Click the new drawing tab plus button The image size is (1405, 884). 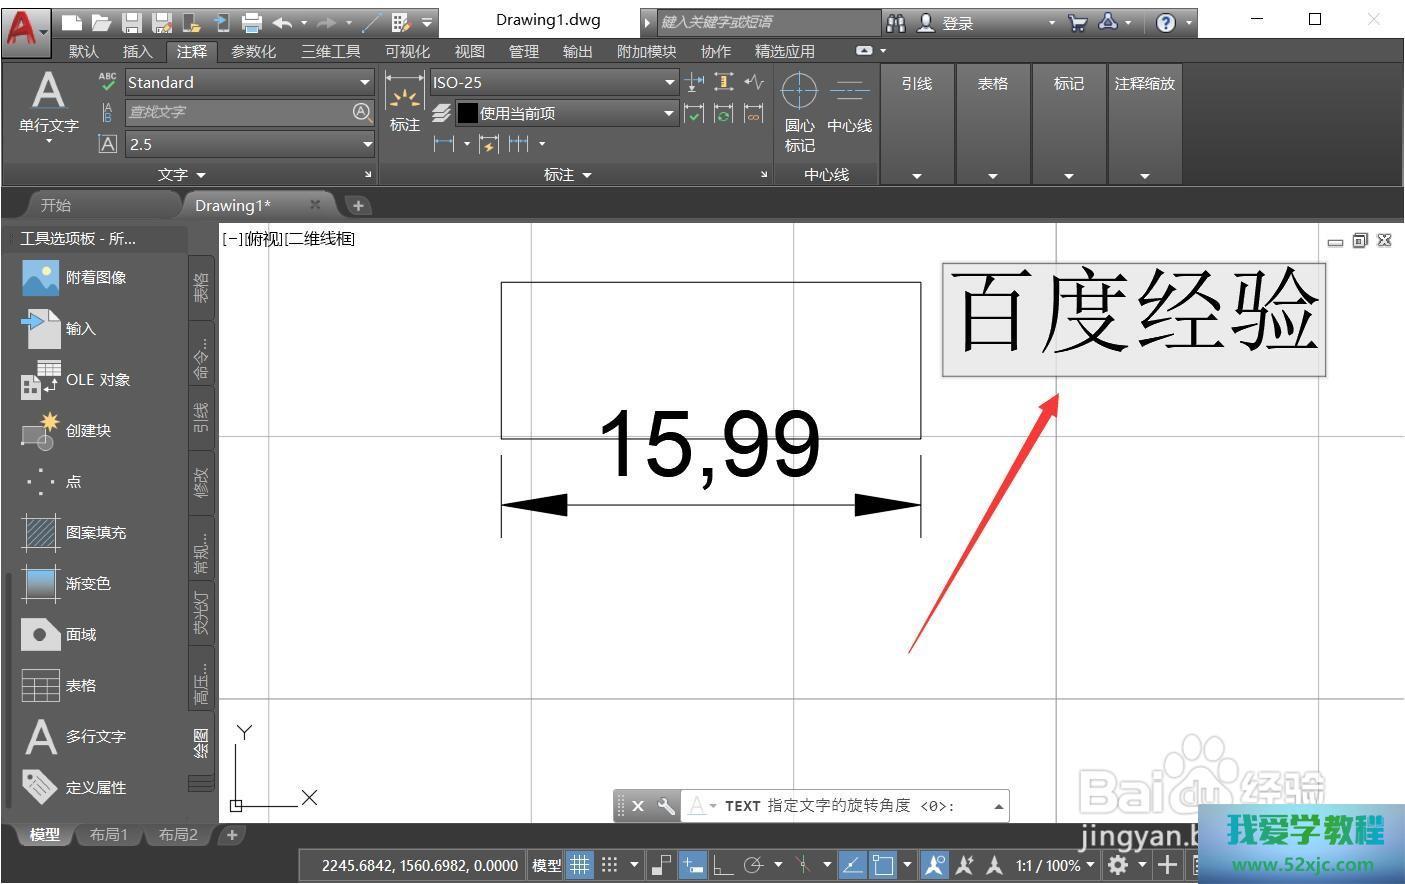pos(357,205)
